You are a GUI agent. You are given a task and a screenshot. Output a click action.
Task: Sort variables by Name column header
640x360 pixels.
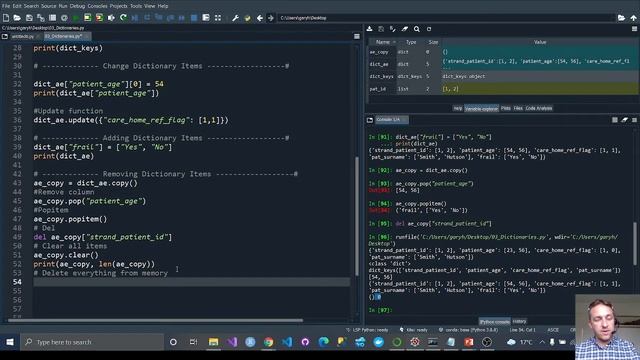click(383, 42)
